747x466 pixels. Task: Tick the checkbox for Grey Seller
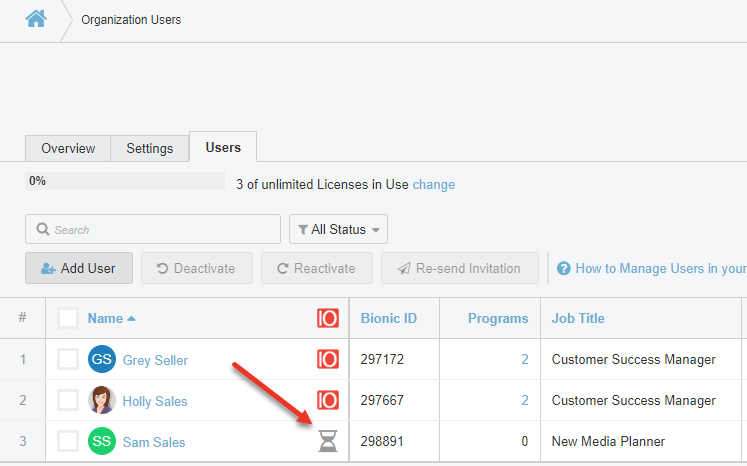pyautogui.click(x=68, y=359)
